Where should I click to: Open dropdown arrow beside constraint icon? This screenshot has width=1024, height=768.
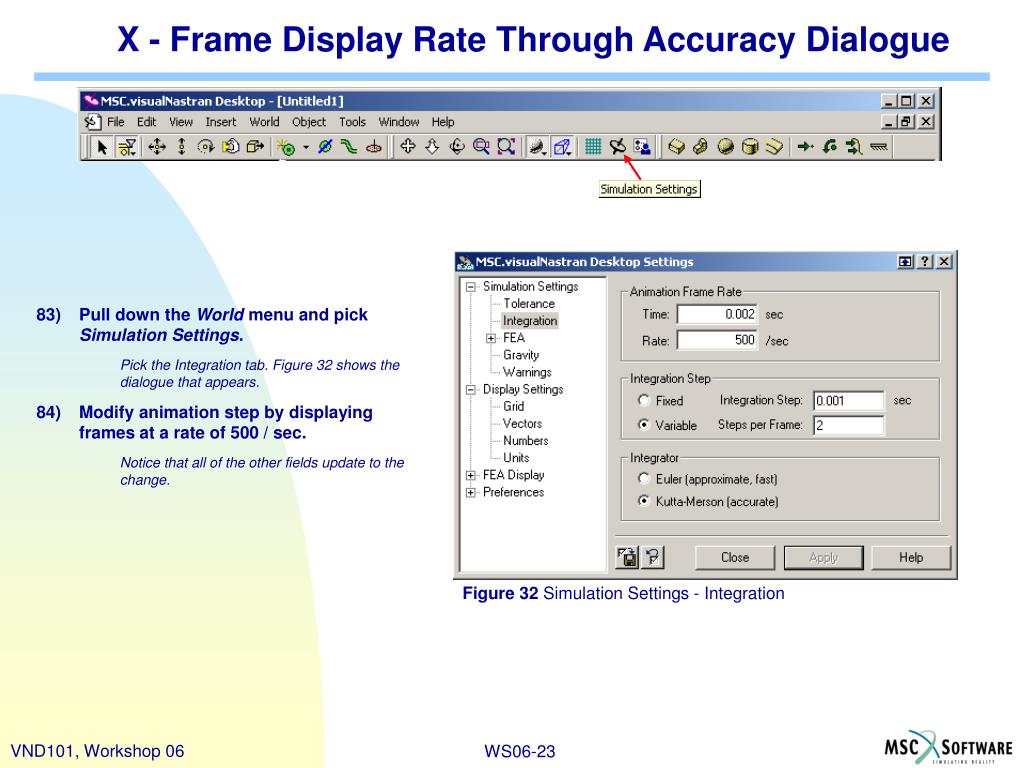tap(305, 147)
